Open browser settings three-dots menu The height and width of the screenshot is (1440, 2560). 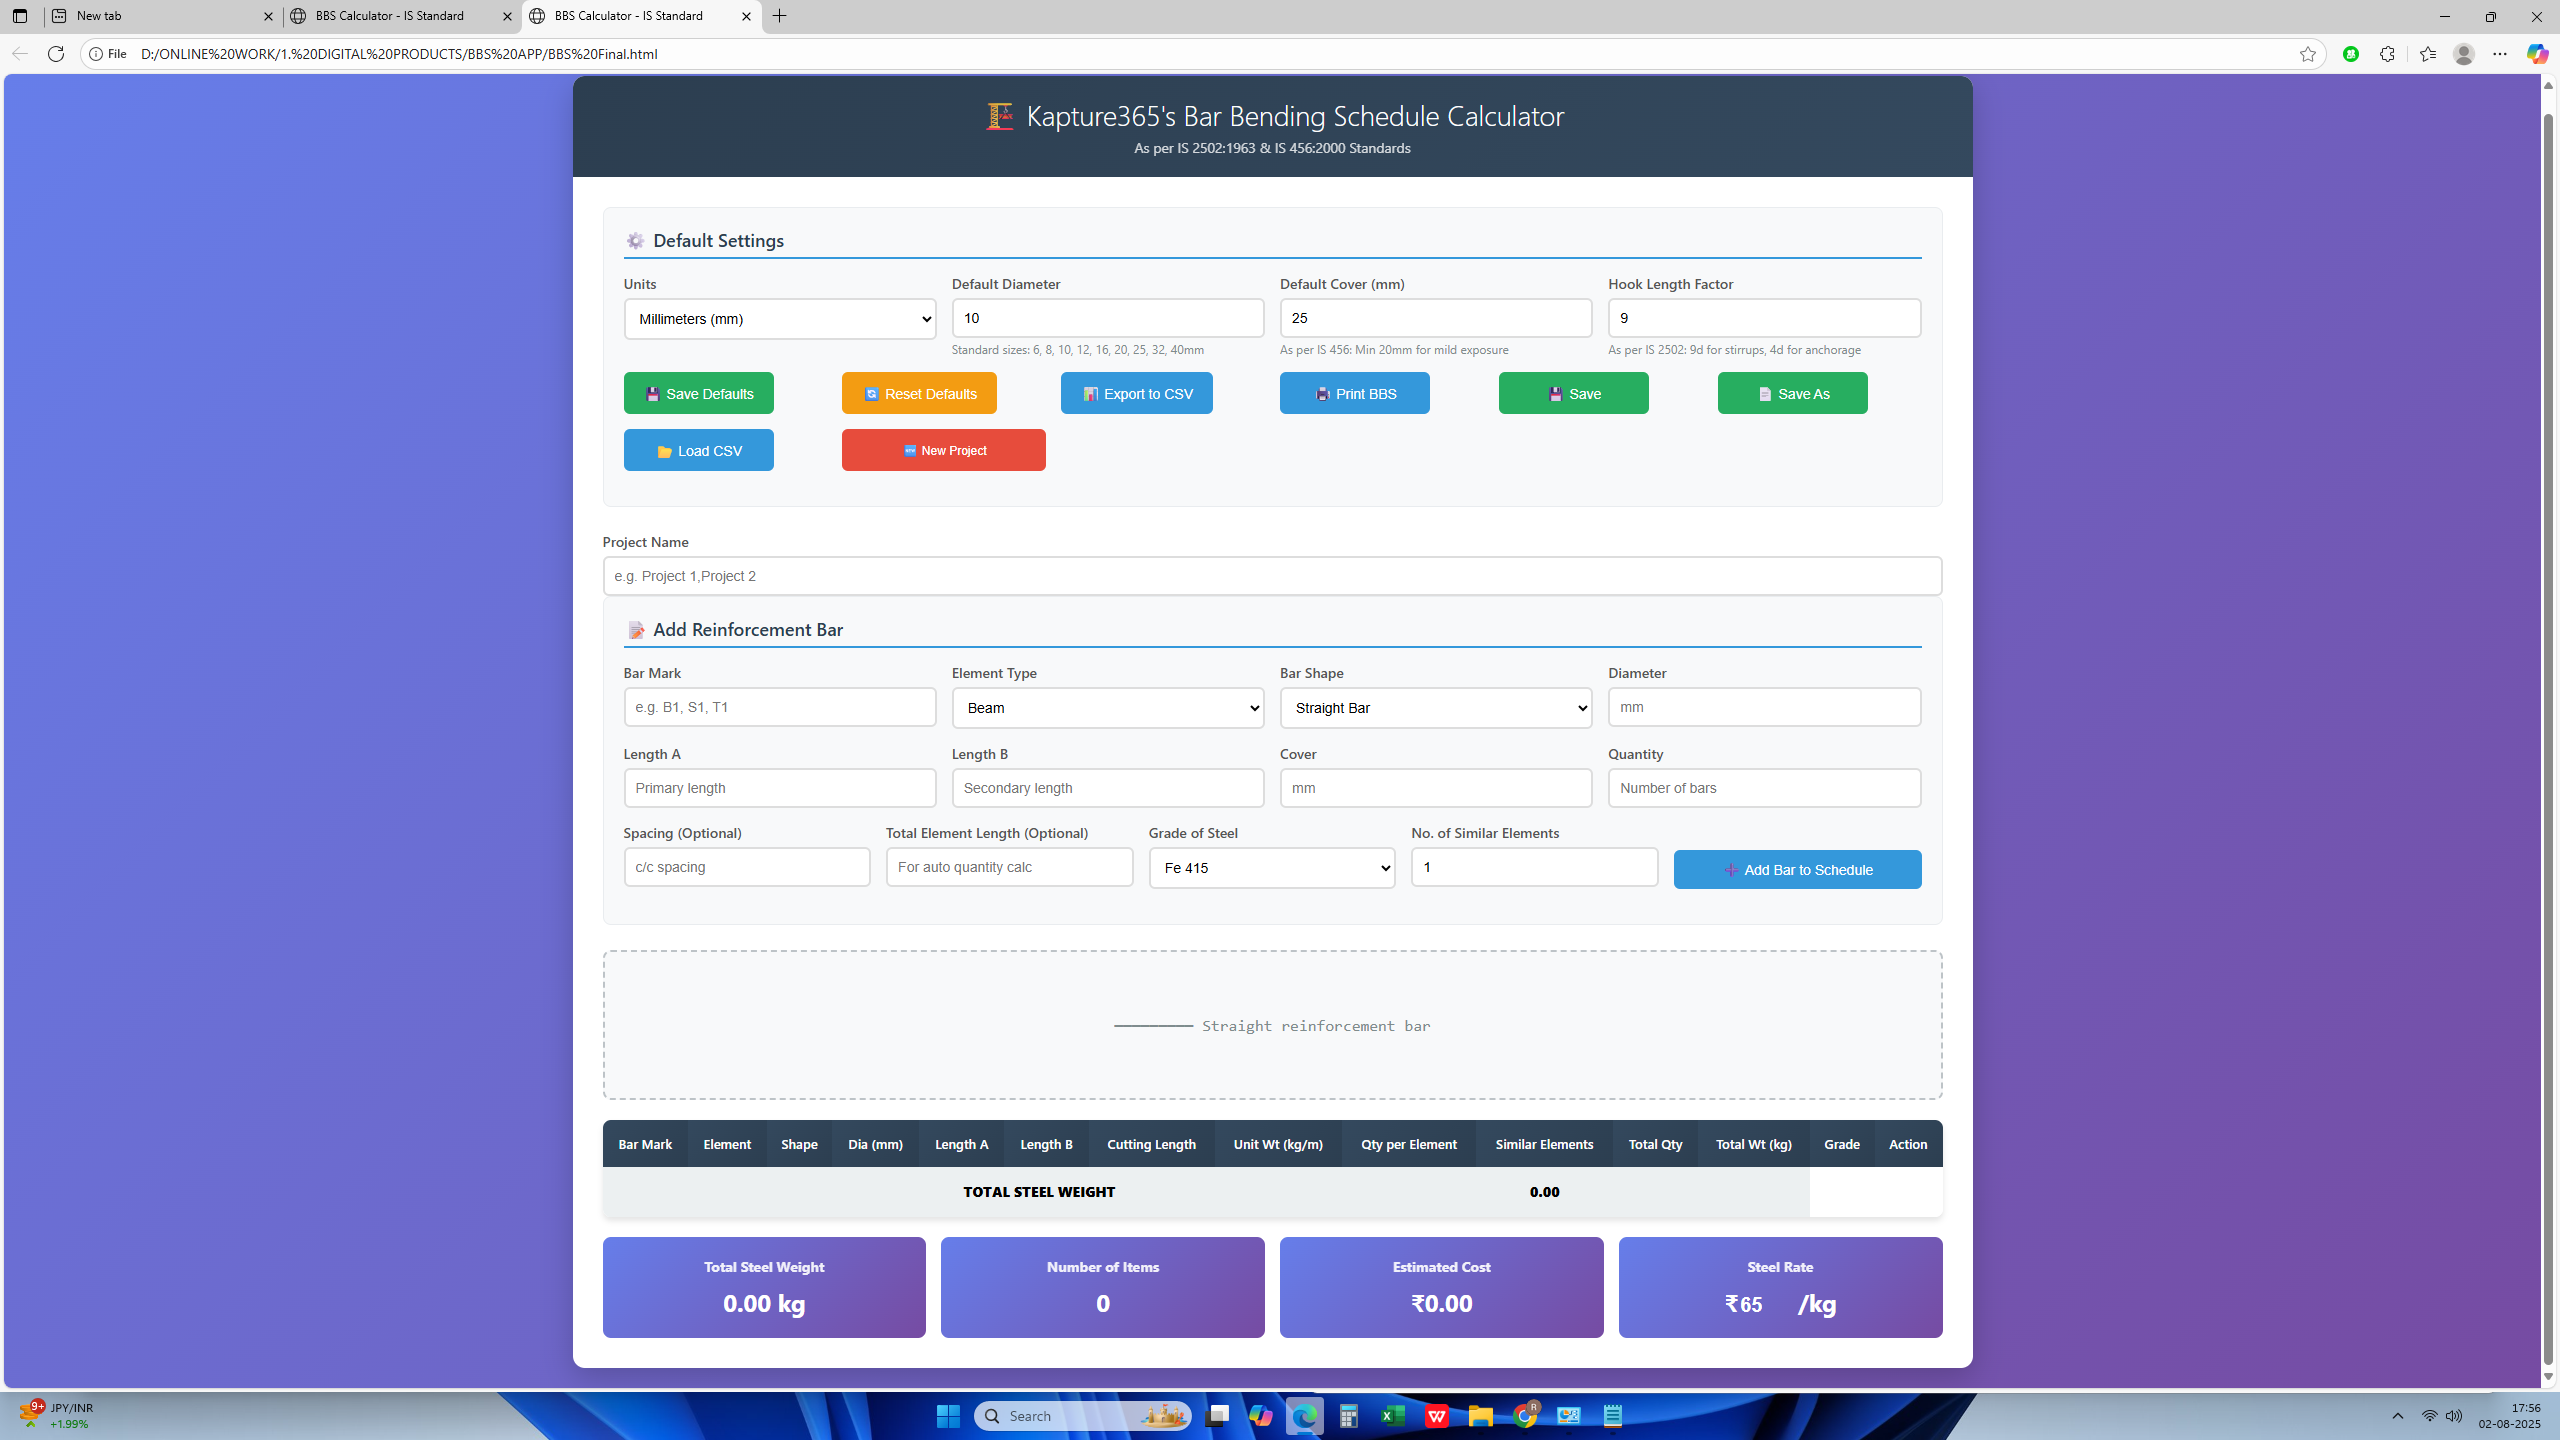(x=2499, y=54)
